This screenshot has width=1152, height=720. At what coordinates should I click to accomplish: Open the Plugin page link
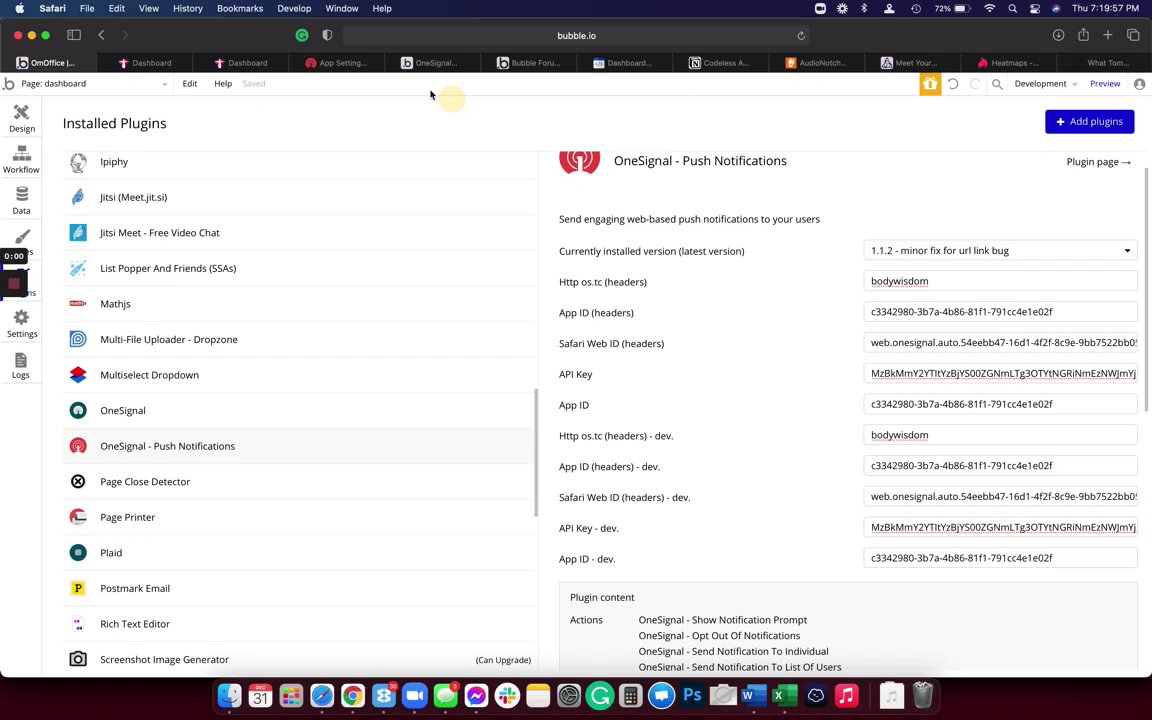[x=1098, y=162]
